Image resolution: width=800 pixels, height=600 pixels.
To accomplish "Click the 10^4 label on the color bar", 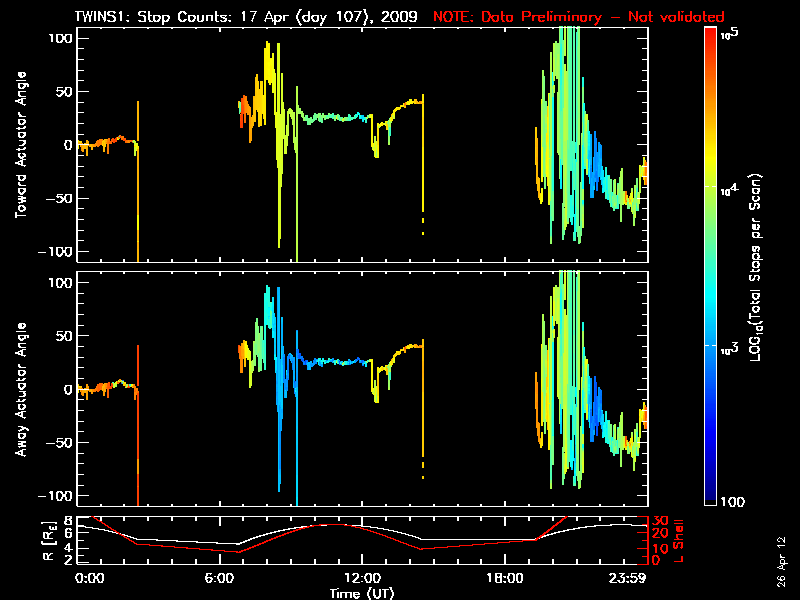I will pos(730,190).
